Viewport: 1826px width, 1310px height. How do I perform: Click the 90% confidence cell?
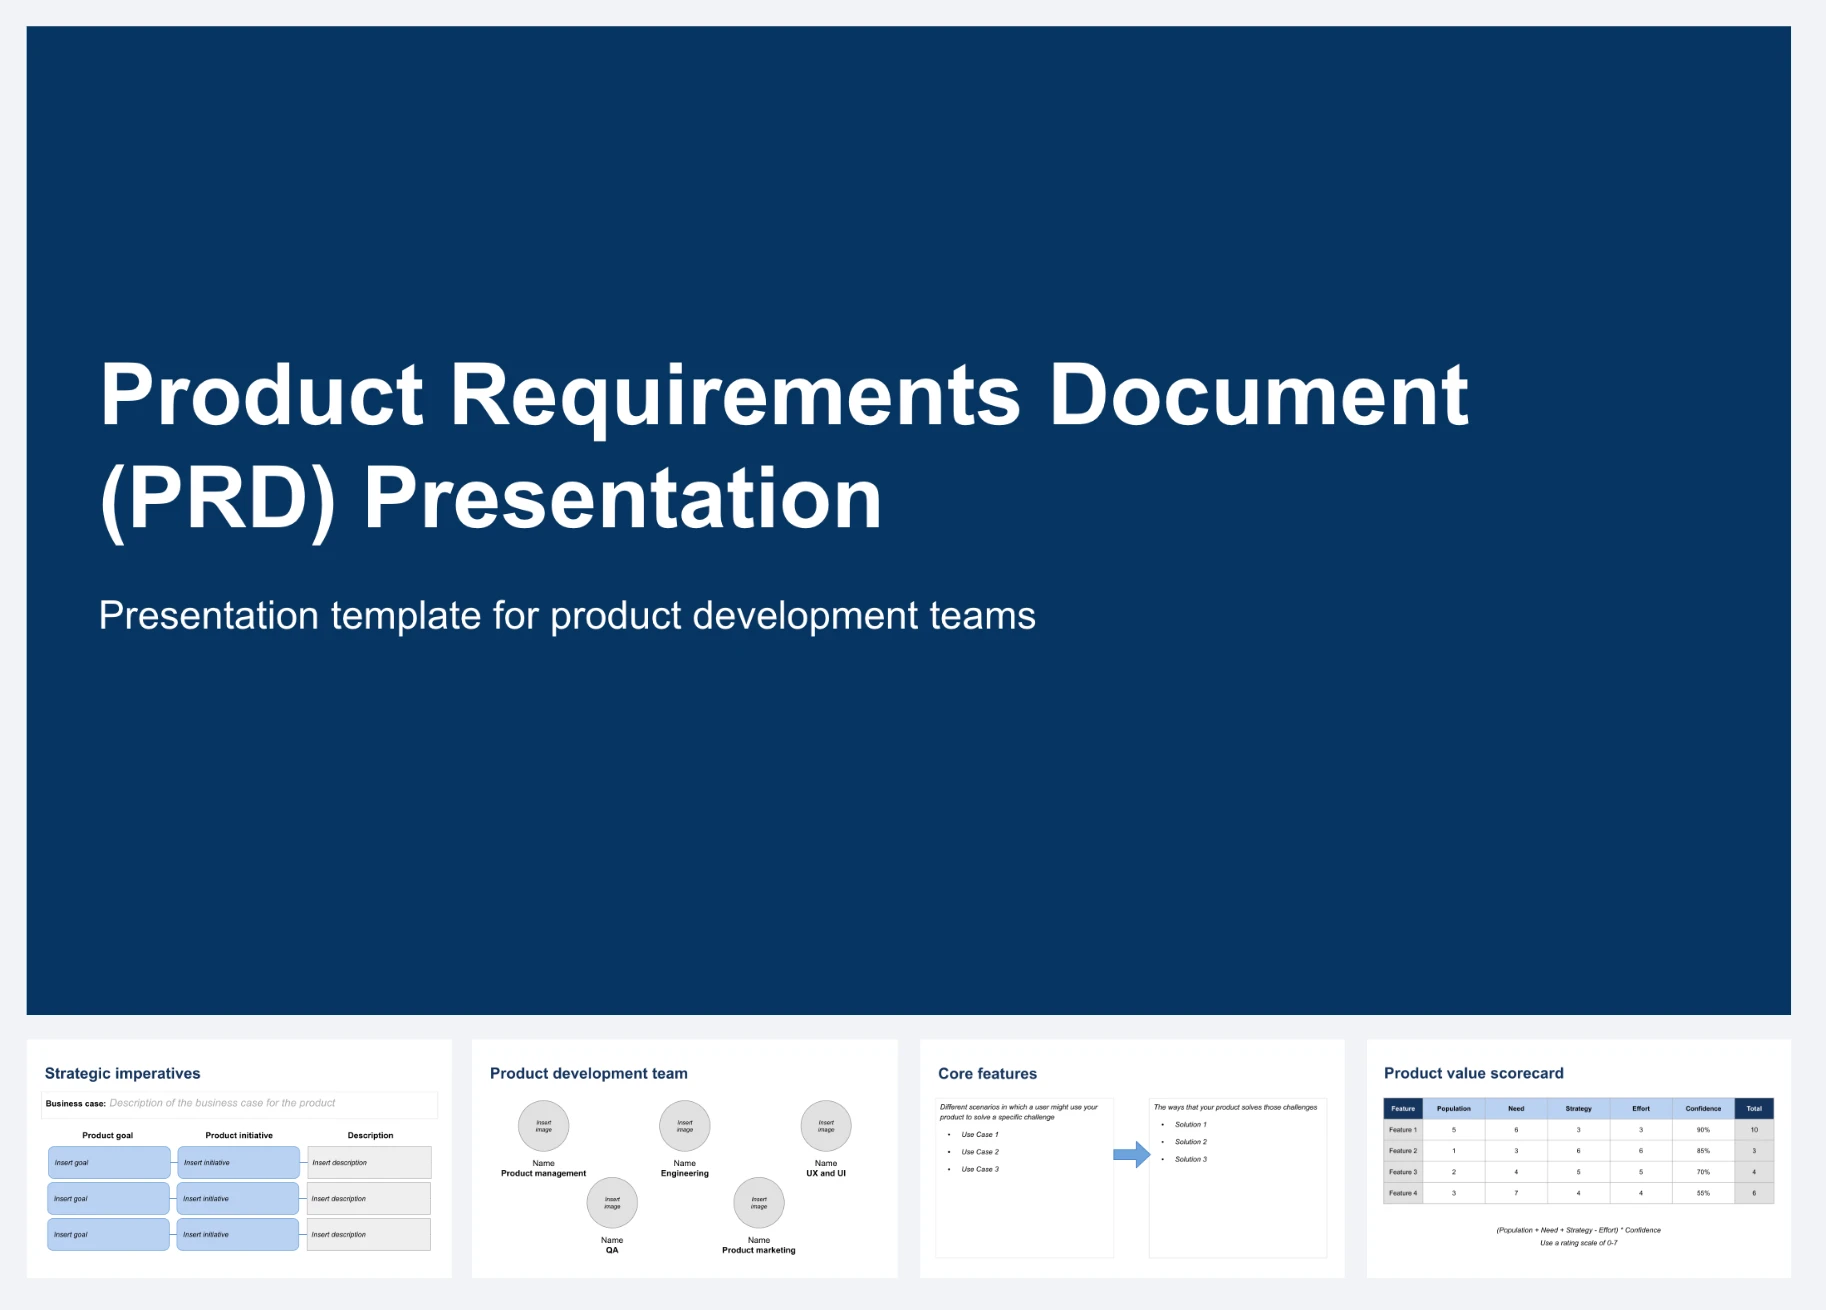(1703, 1130)
